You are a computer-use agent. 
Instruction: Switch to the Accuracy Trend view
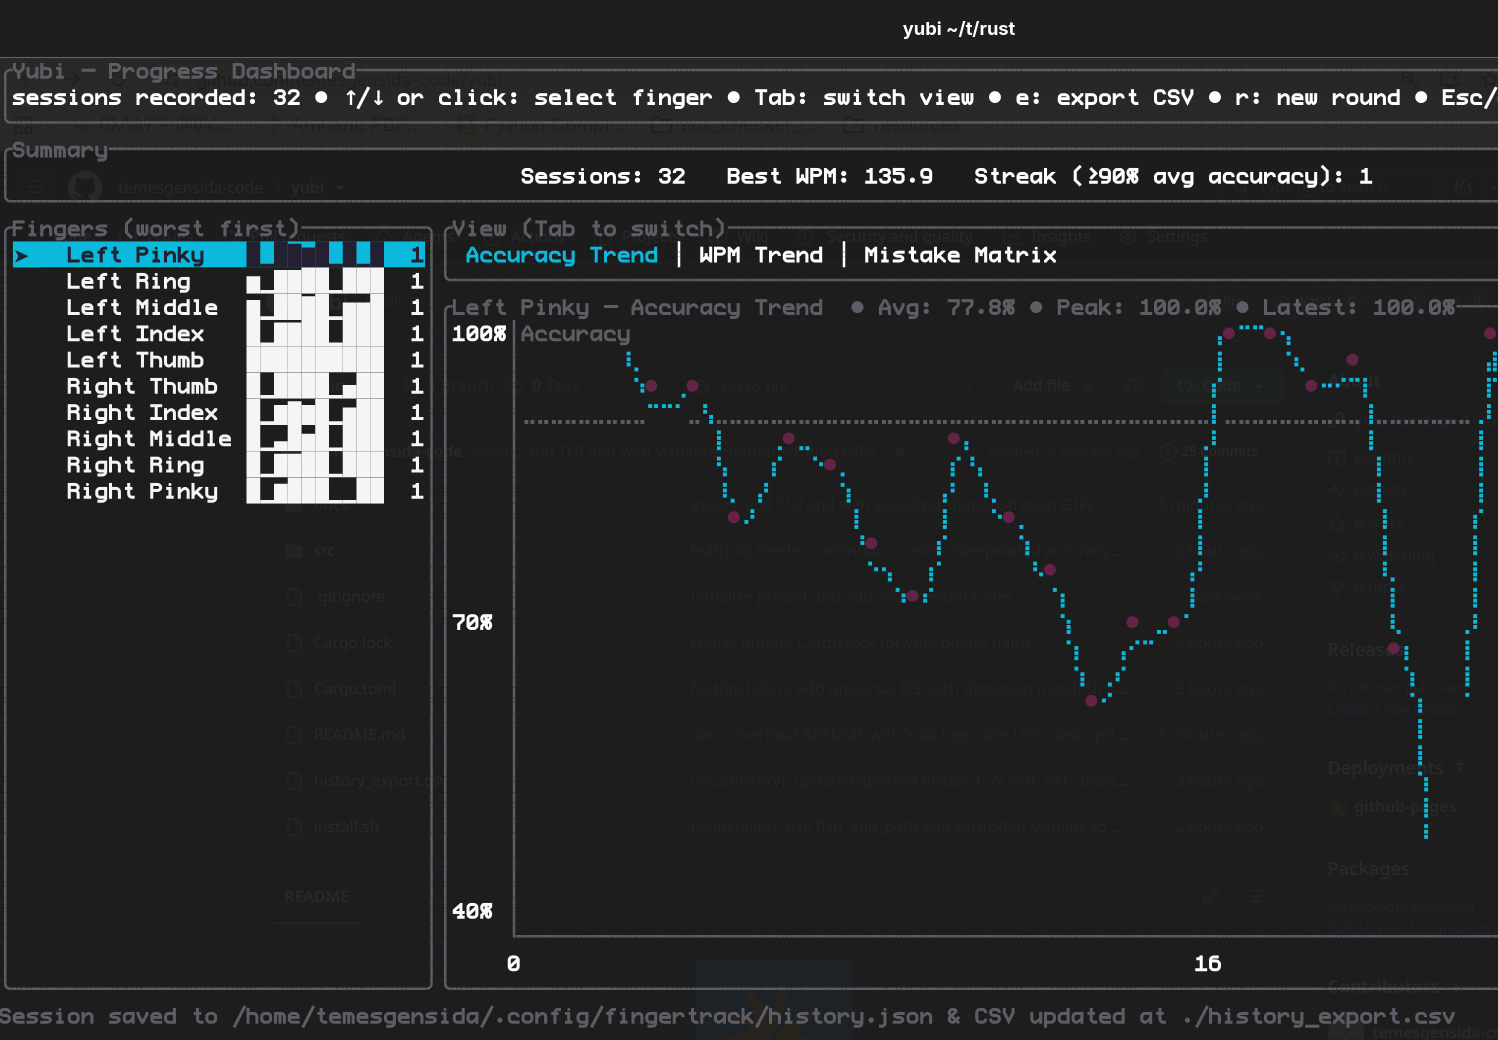[x=562, y=255]
